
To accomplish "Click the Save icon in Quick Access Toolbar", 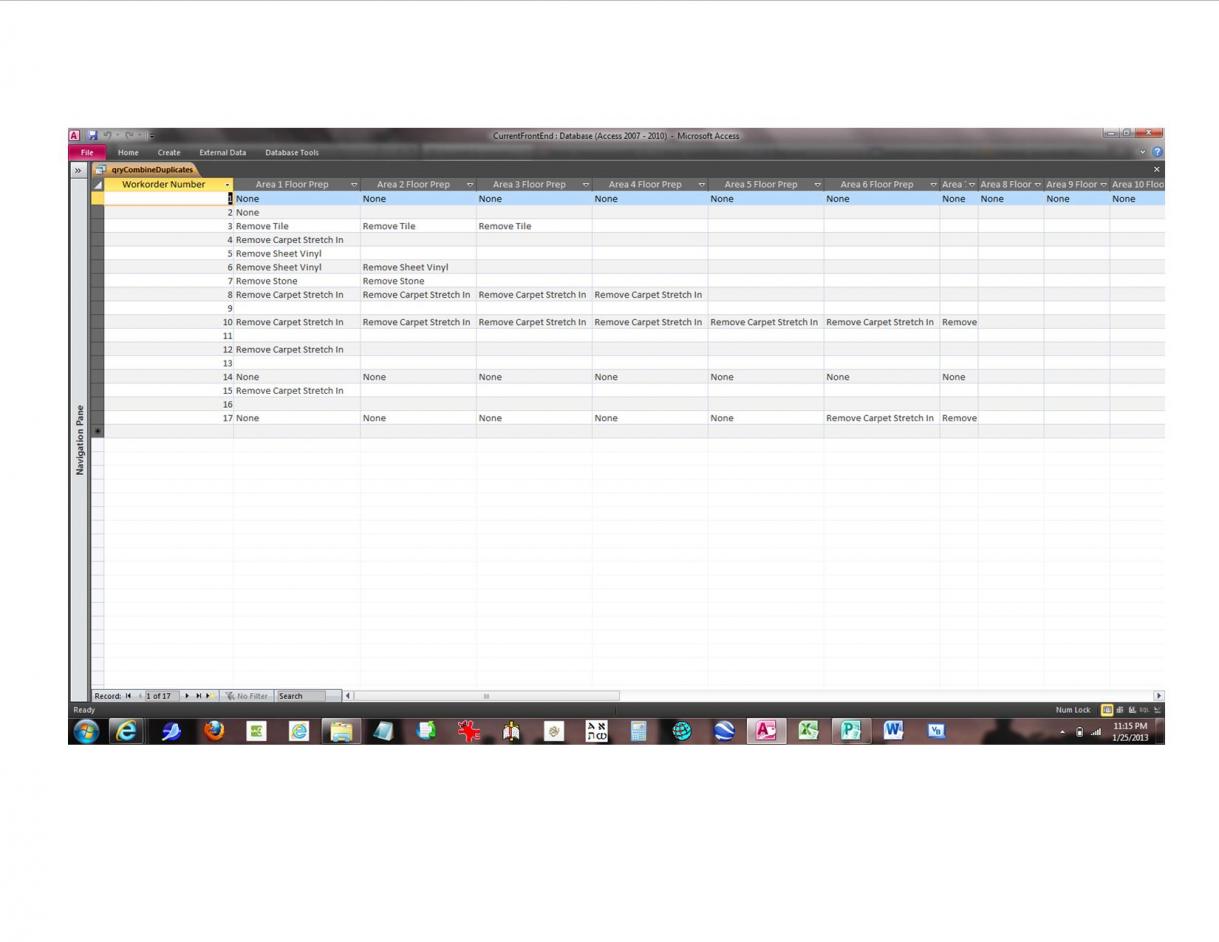I will tap(92, 135).
